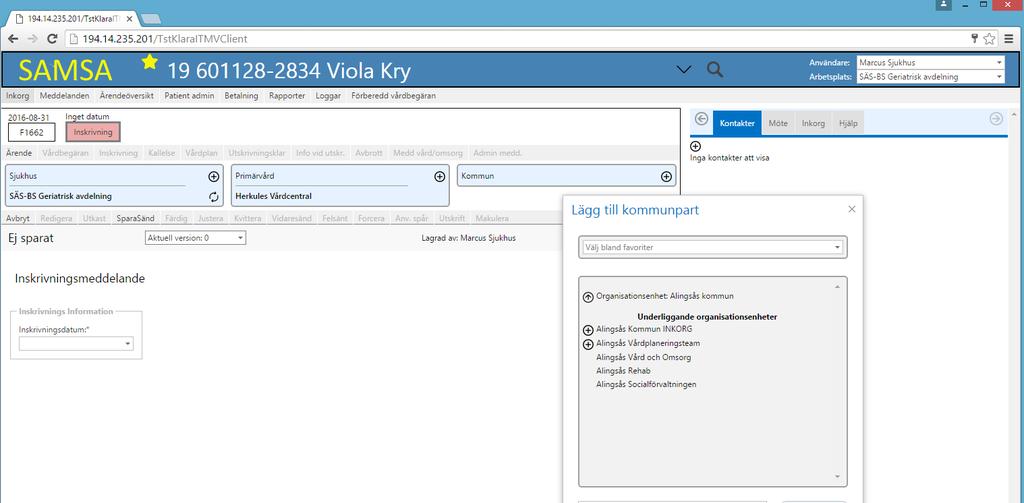Open a new browser tab

pos(151,19)
